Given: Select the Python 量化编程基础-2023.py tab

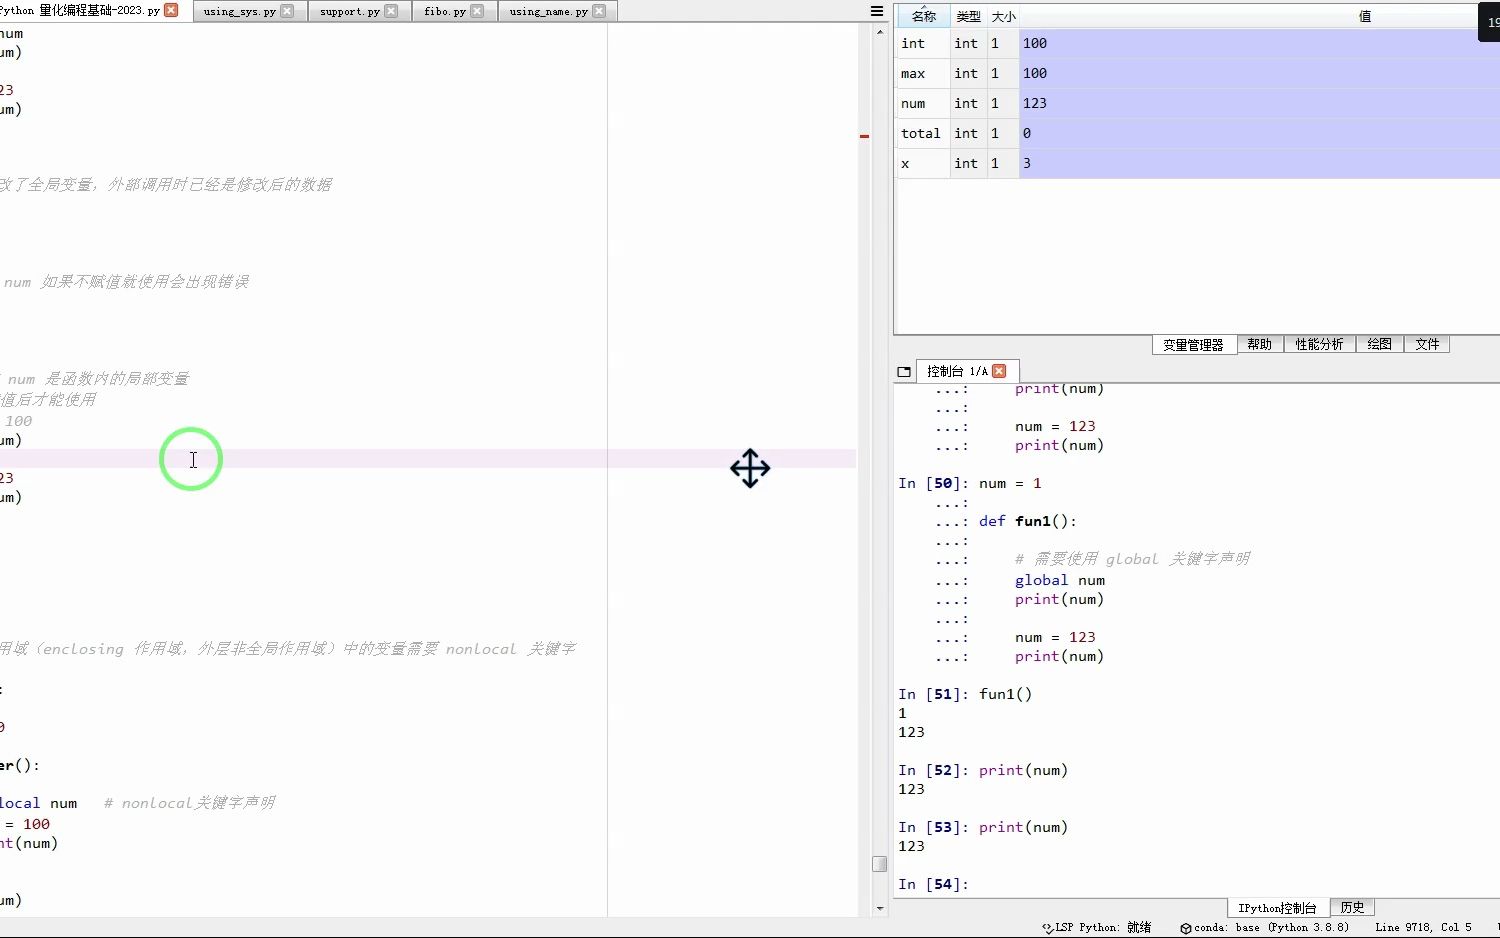Looking at the screenshot, I should [x=80, y=10].
